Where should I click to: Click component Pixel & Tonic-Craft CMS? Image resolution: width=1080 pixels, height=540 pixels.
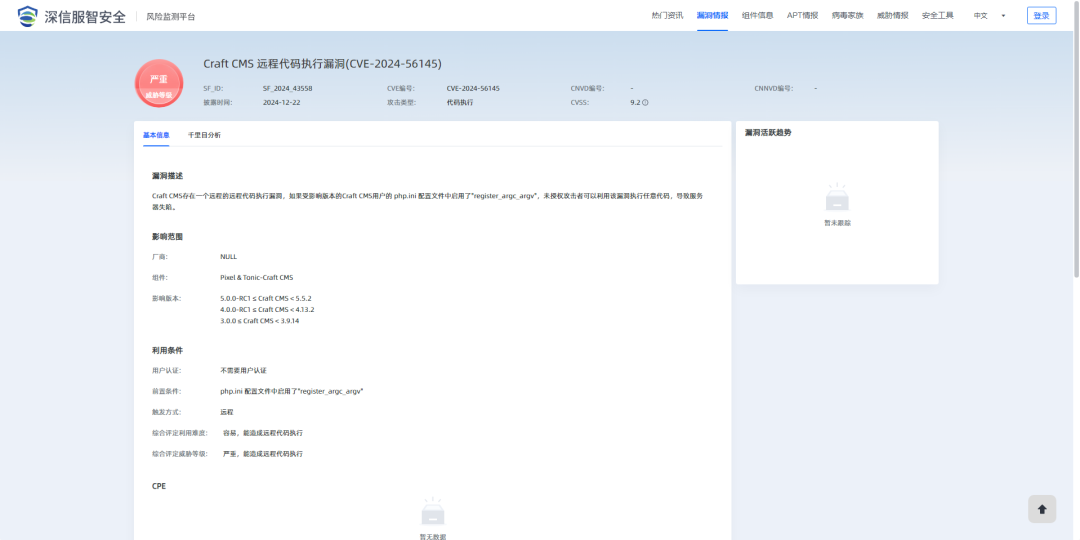256,278
